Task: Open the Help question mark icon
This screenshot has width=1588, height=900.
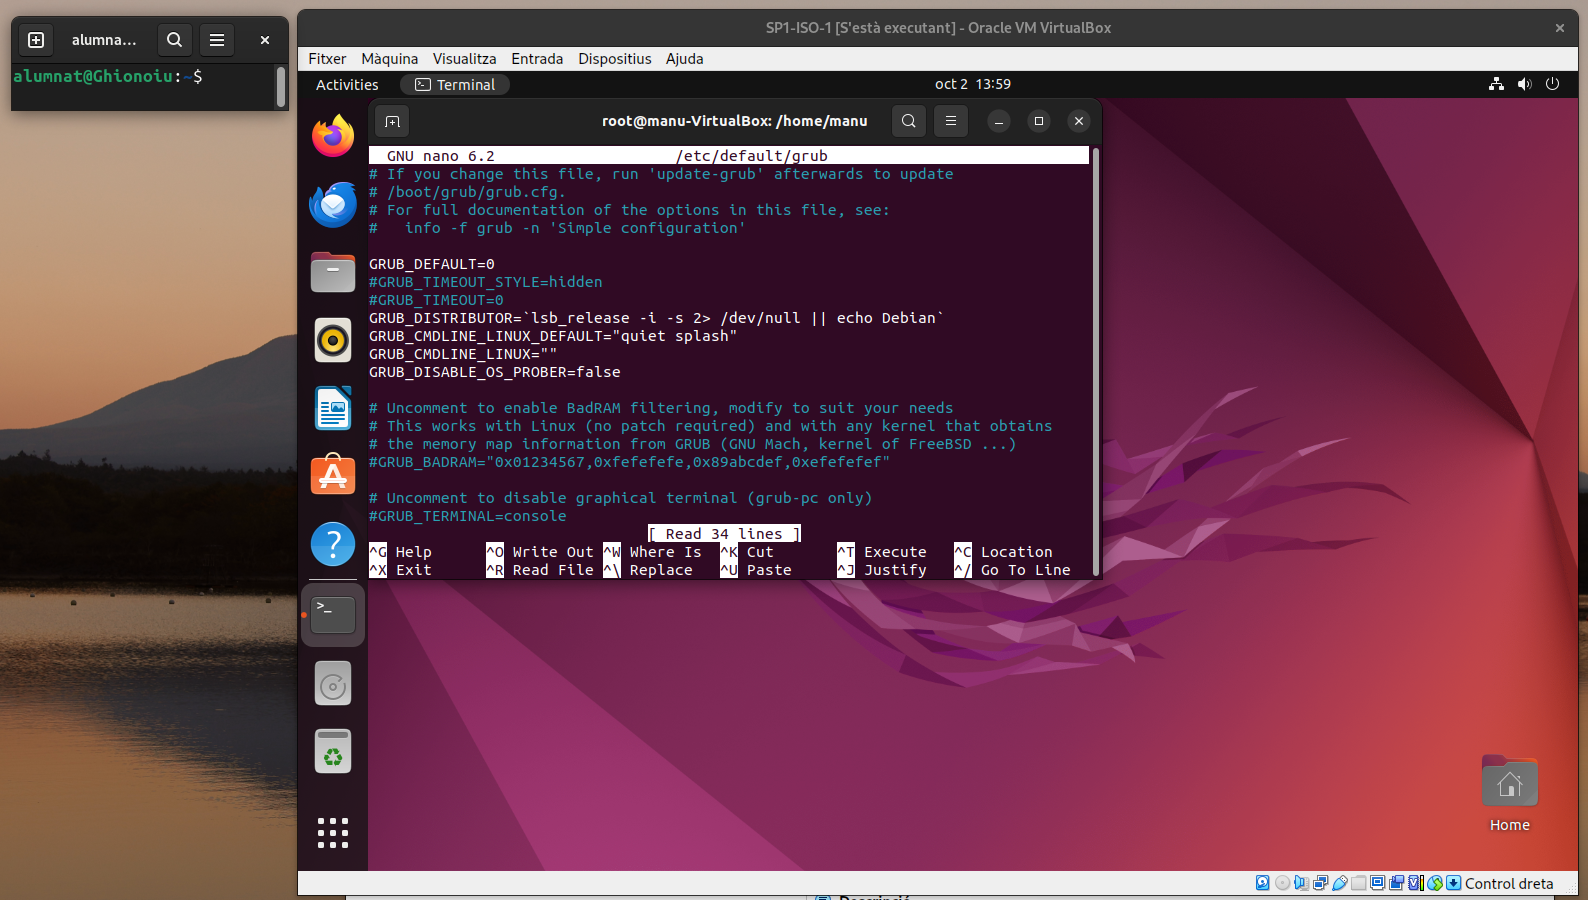Action: [x=333, y=544]
